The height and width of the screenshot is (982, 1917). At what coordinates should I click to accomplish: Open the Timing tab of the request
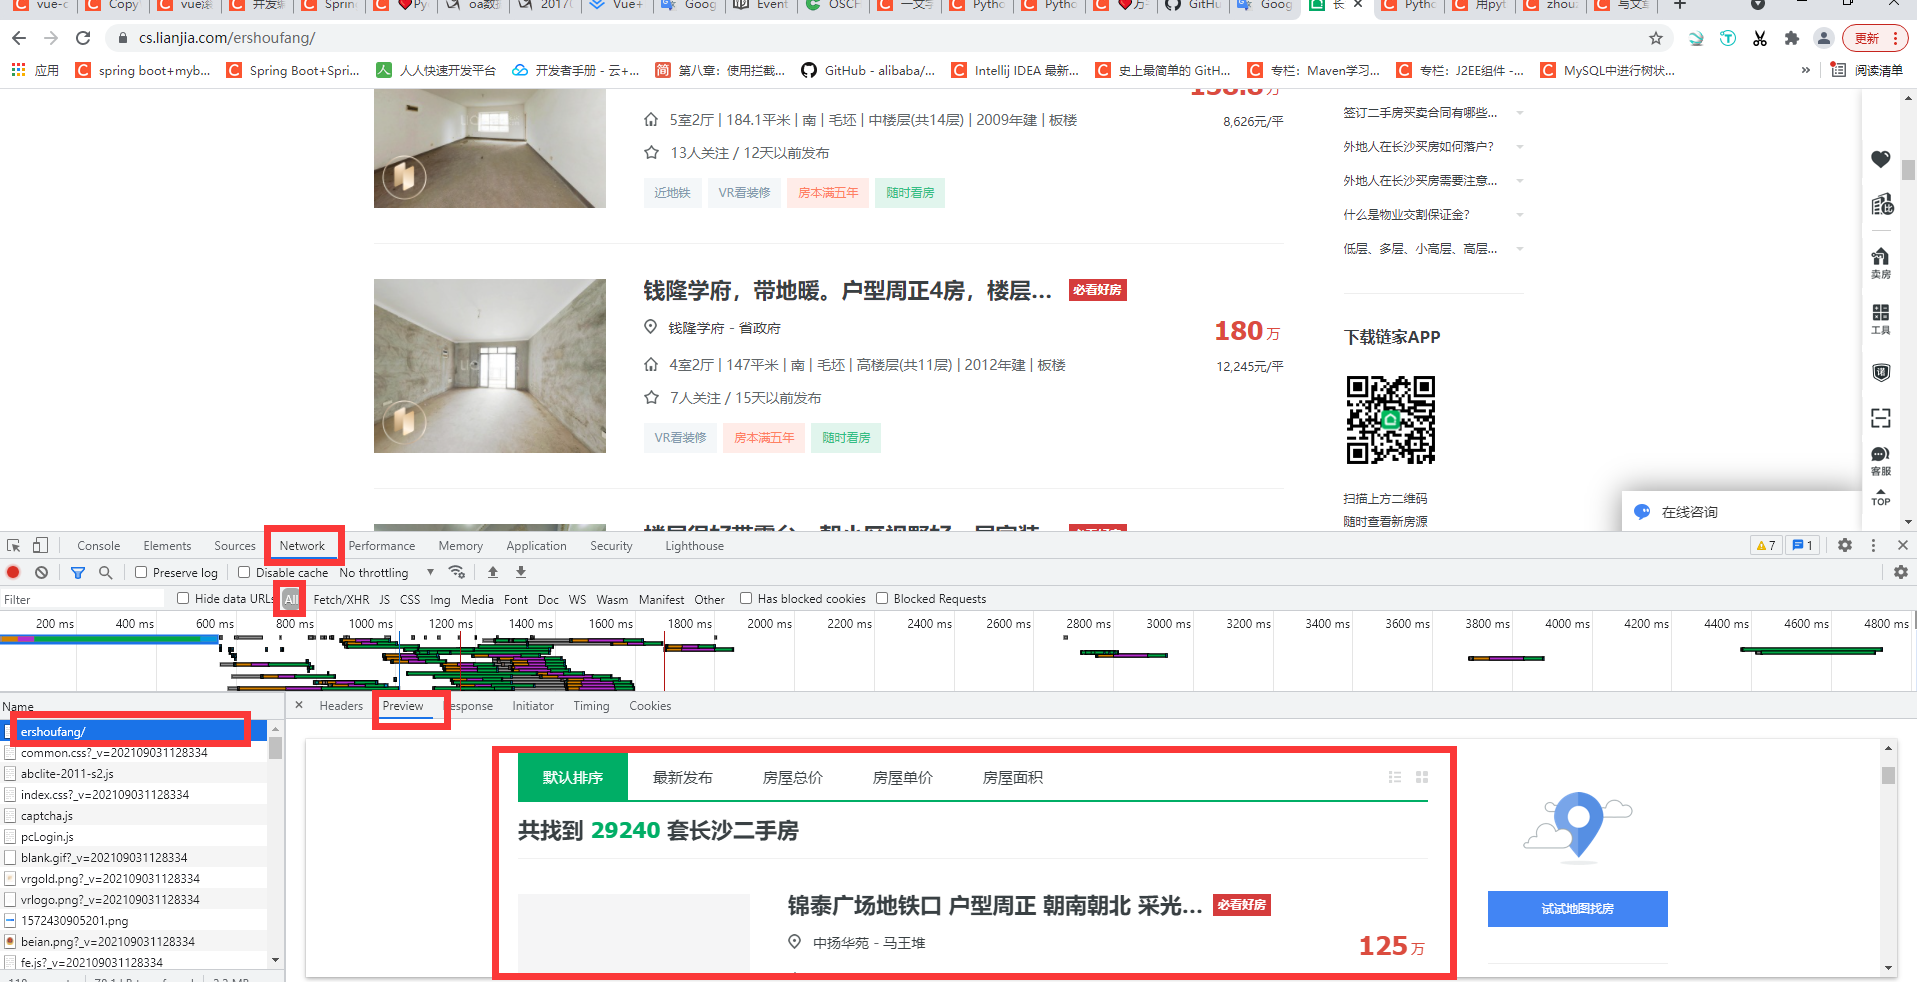point(591,705)
